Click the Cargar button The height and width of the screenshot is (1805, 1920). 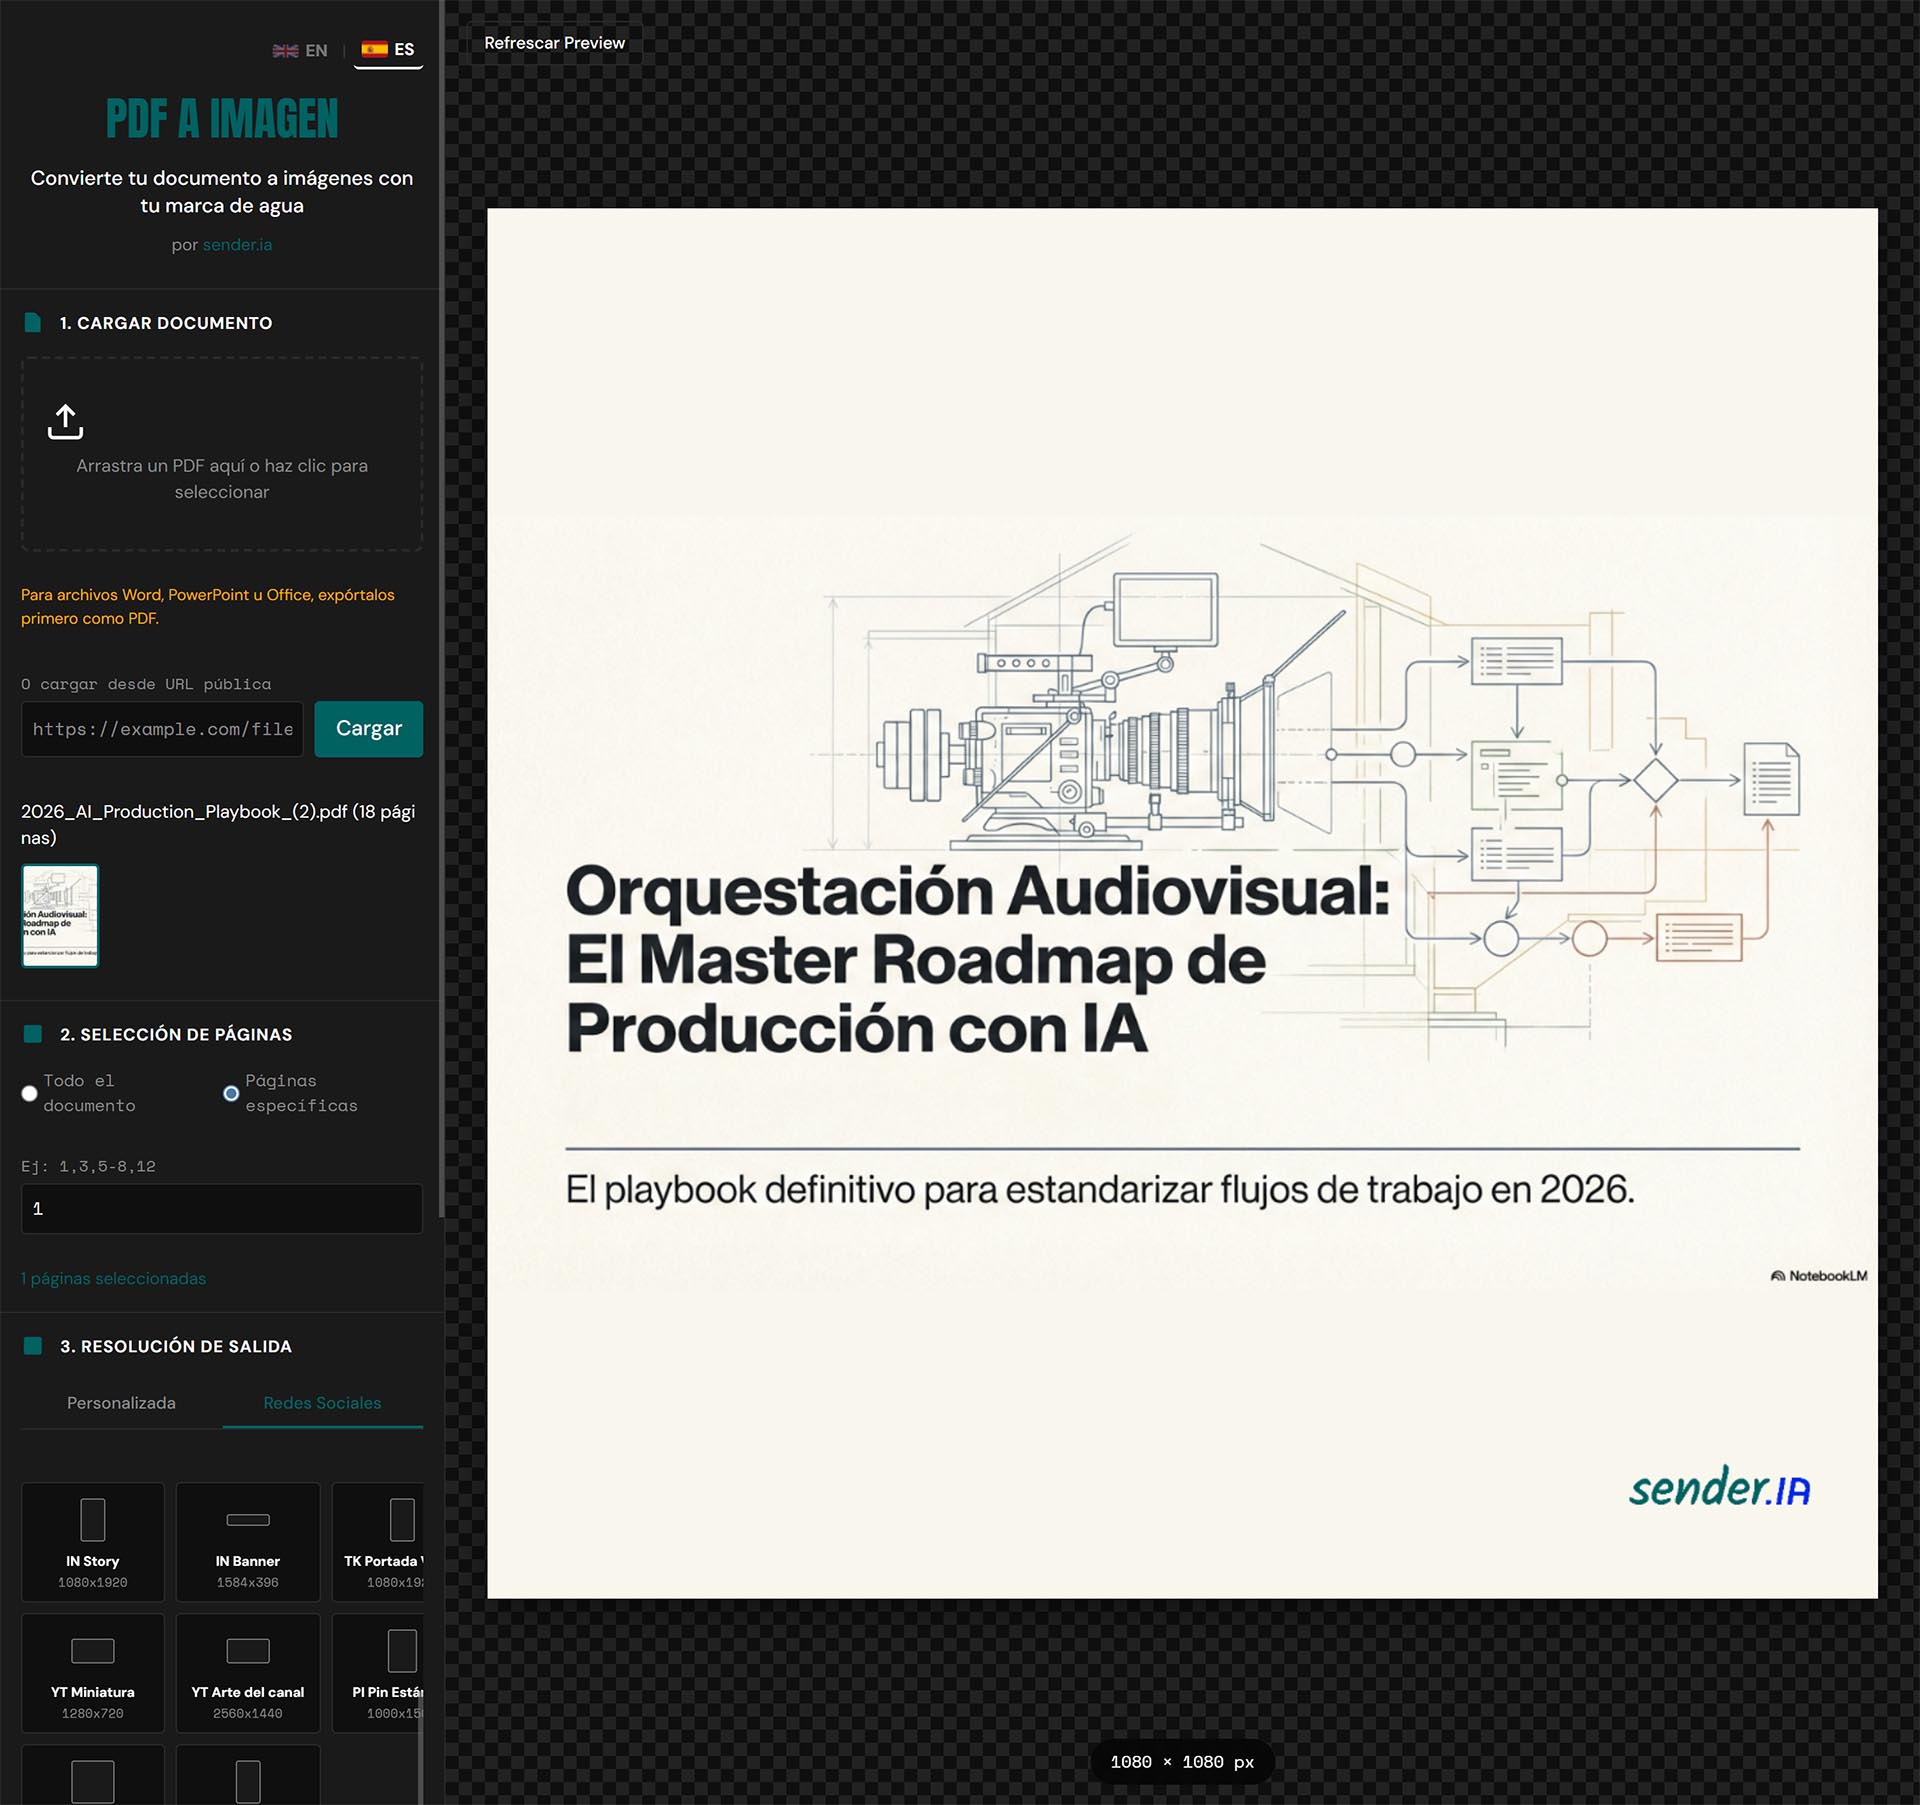coord(368,729)
